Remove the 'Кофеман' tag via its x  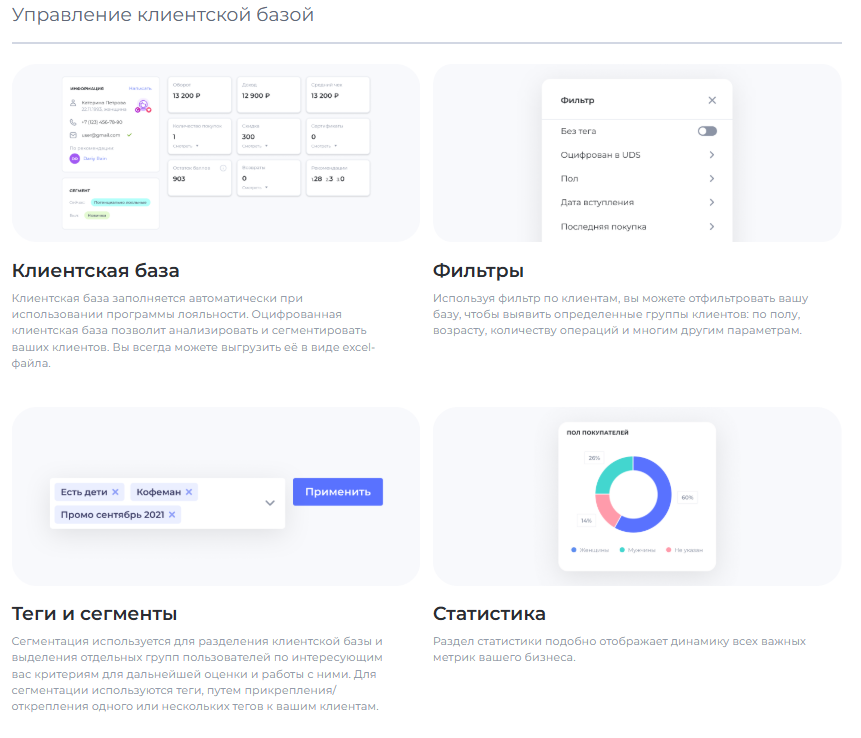[x=189, y=492]
